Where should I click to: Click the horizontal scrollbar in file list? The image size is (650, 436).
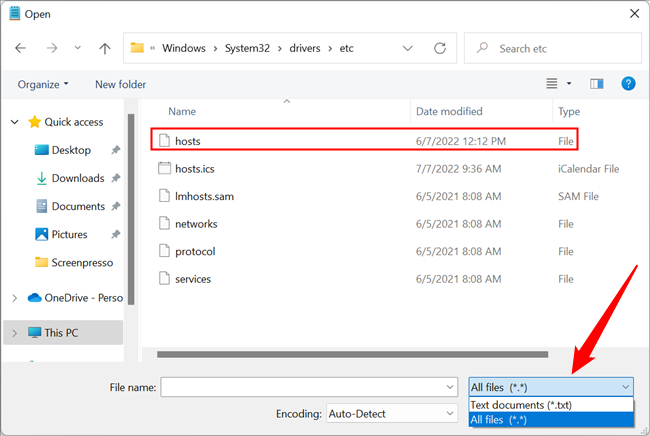pyautogui.click(x=350, y=353)
